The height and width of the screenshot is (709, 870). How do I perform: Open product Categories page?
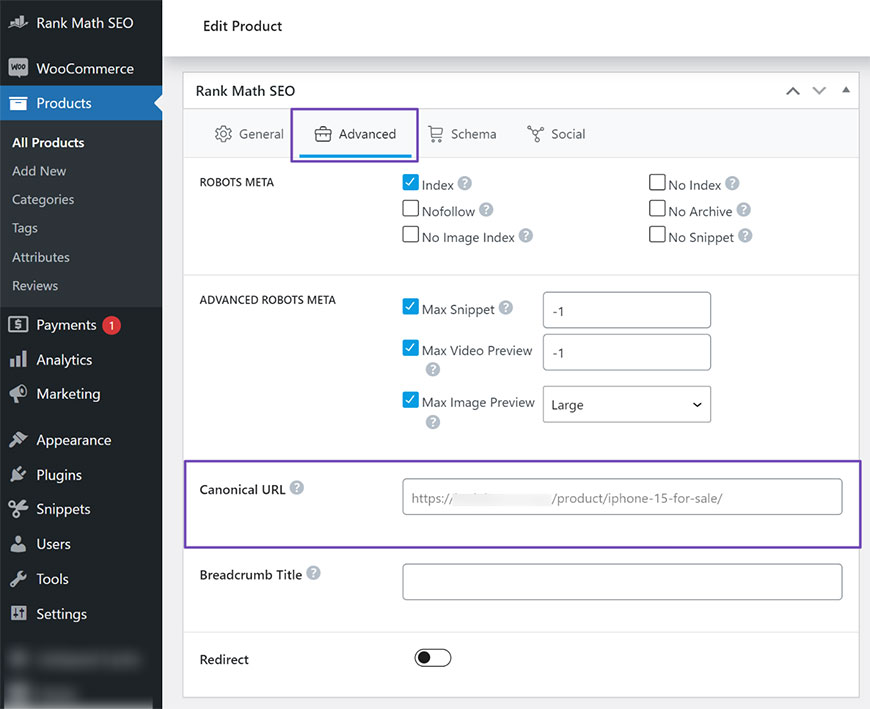43,199
